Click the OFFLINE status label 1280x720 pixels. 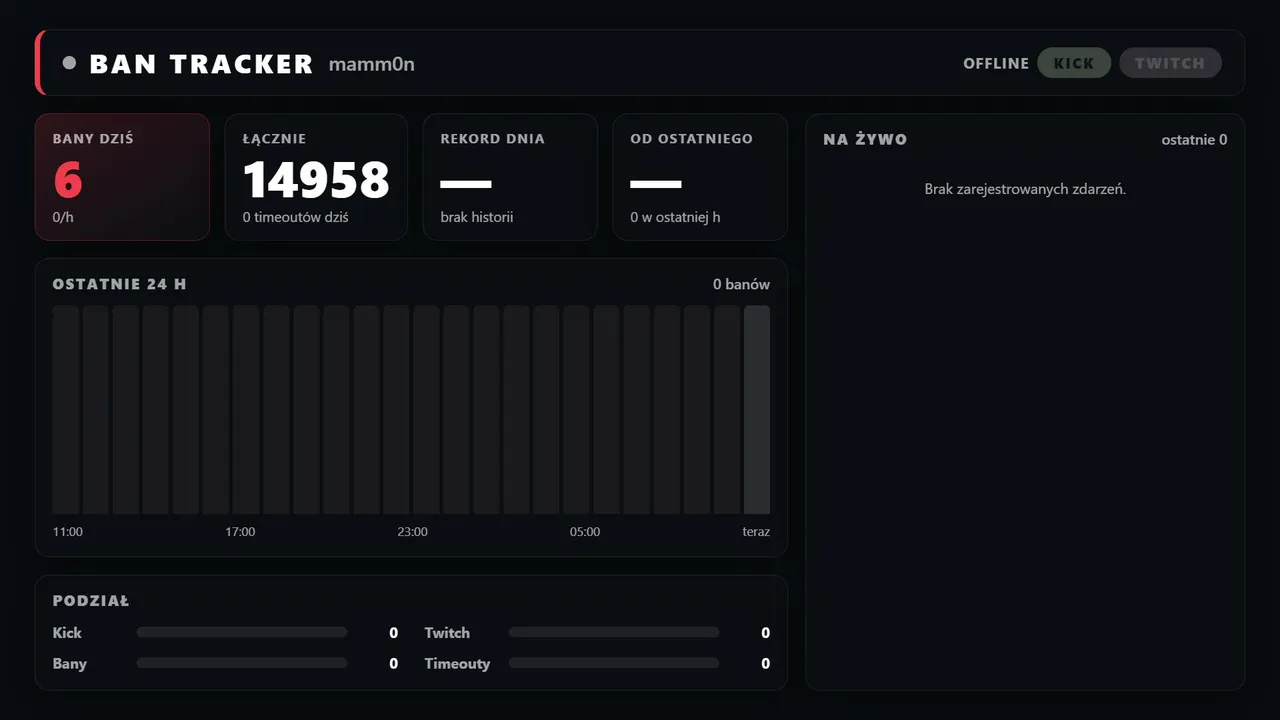tap(996, 63)
